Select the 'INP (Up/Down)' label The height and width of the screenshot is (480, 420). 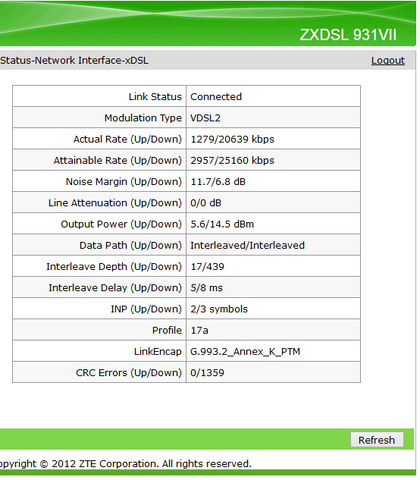pos(146,309)
